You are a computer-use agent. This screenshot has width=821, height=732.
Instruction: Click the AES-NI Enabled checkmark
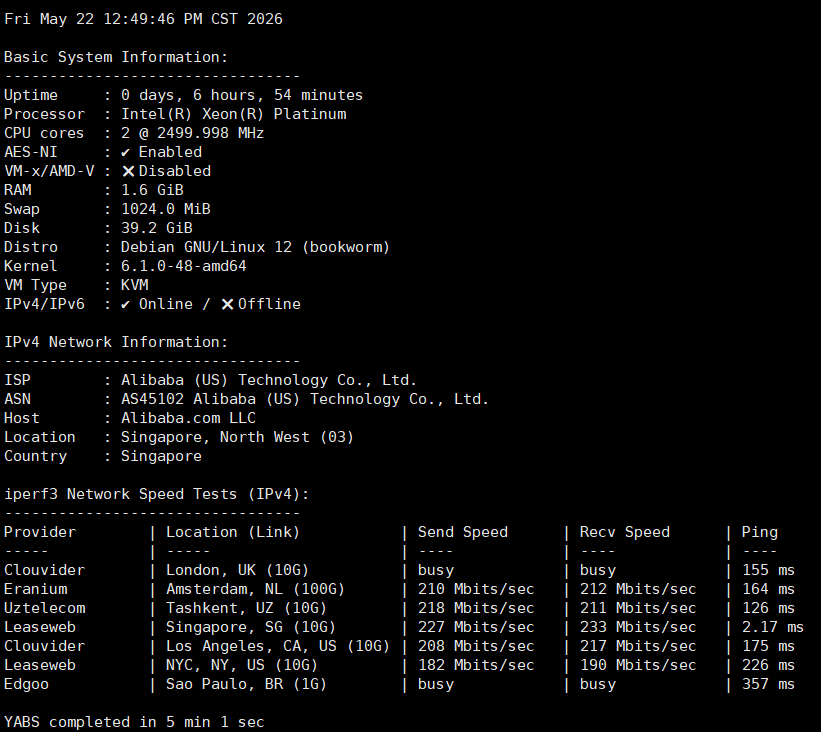point(125,152)
